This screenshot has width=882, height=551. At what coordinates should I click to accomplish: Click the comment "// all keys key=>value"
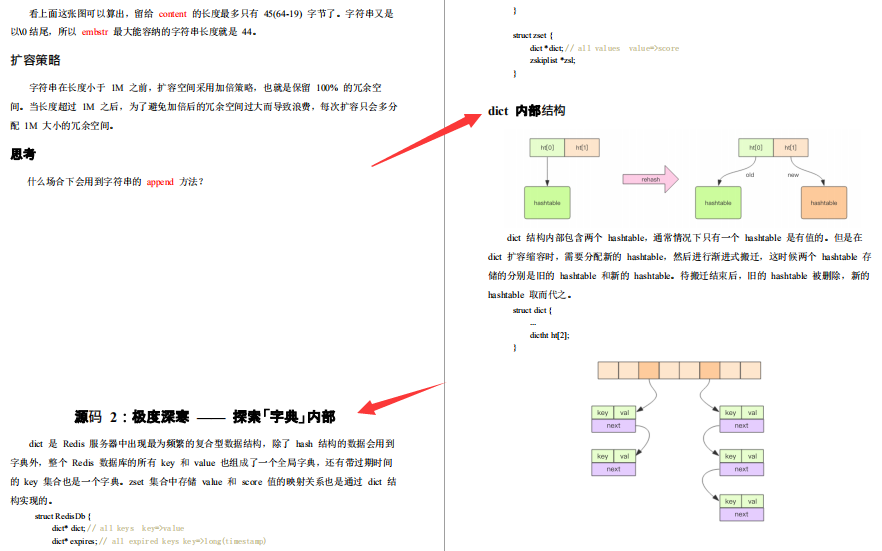point(136,529)
